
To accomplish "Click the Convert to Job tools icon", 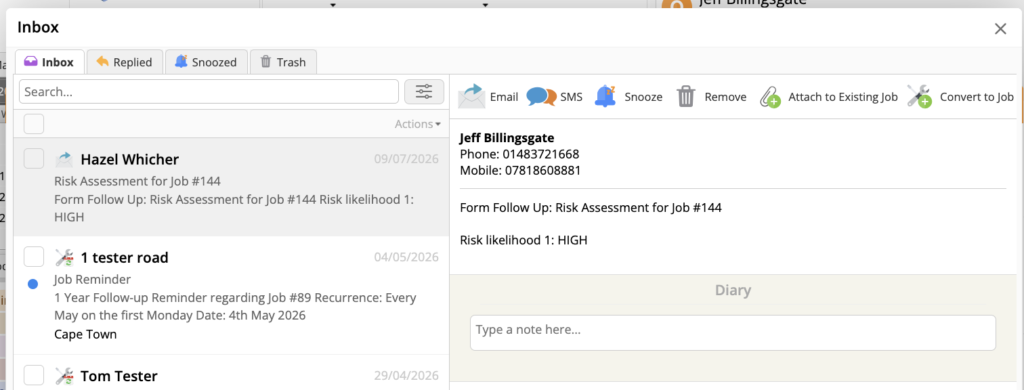I will [920, 97].
